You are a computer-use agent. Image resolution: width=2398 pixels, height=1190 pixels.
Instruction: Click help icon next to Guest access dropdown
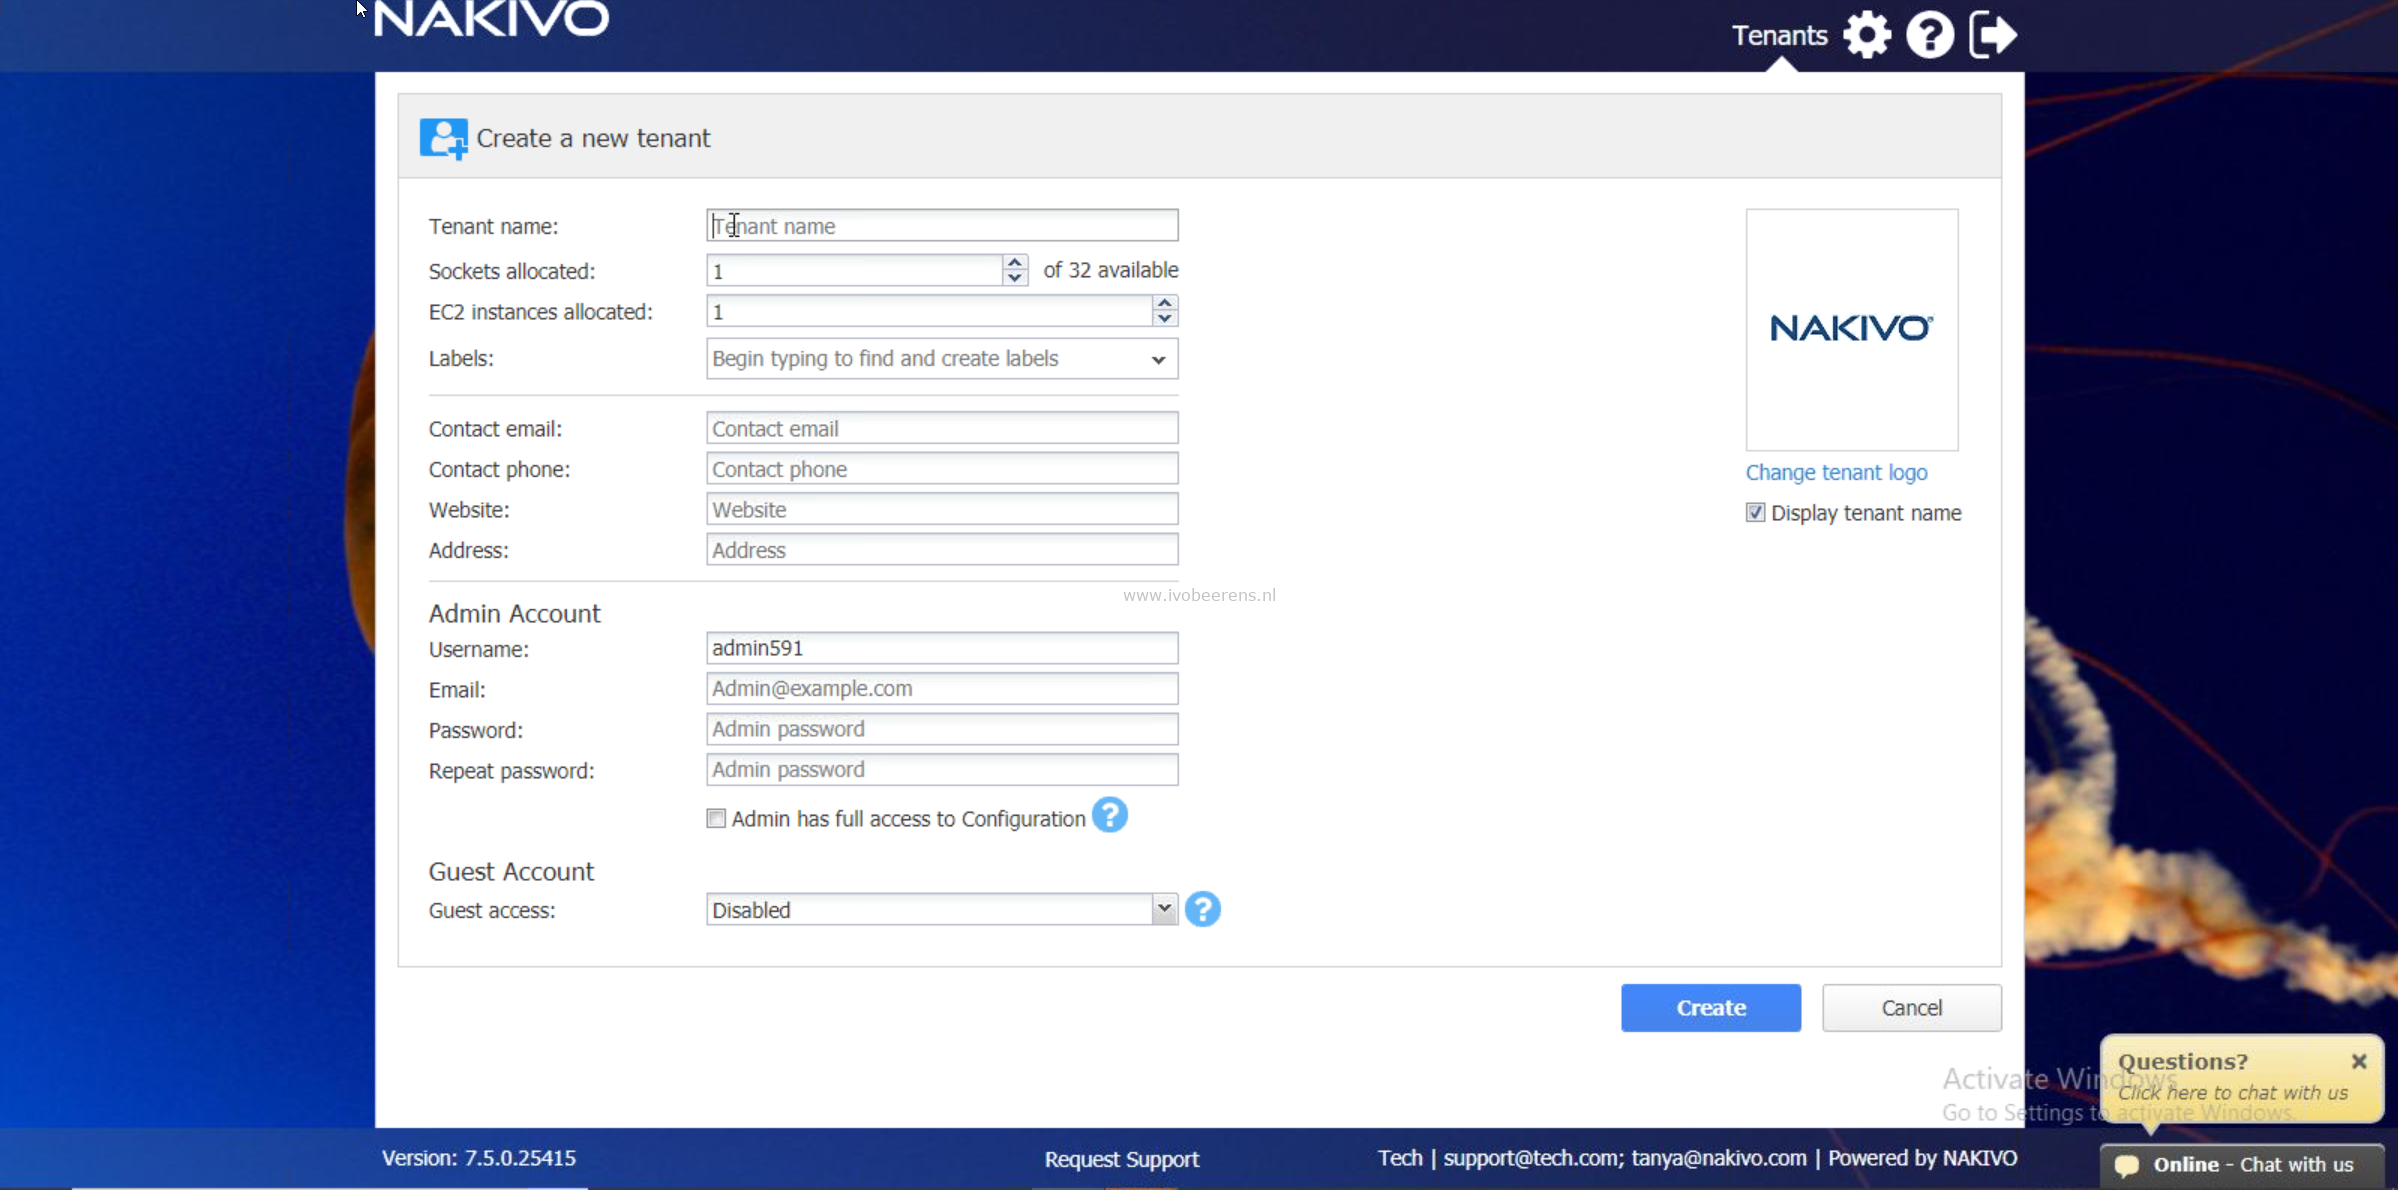coord(1202,909)
